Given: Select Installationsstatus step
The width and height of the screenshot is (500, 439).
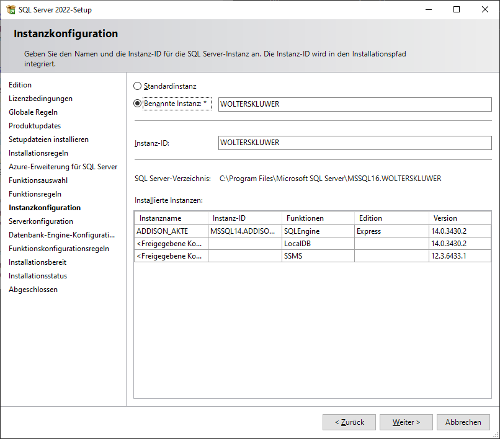Looking at the screenshot, I should pos(38,276).
